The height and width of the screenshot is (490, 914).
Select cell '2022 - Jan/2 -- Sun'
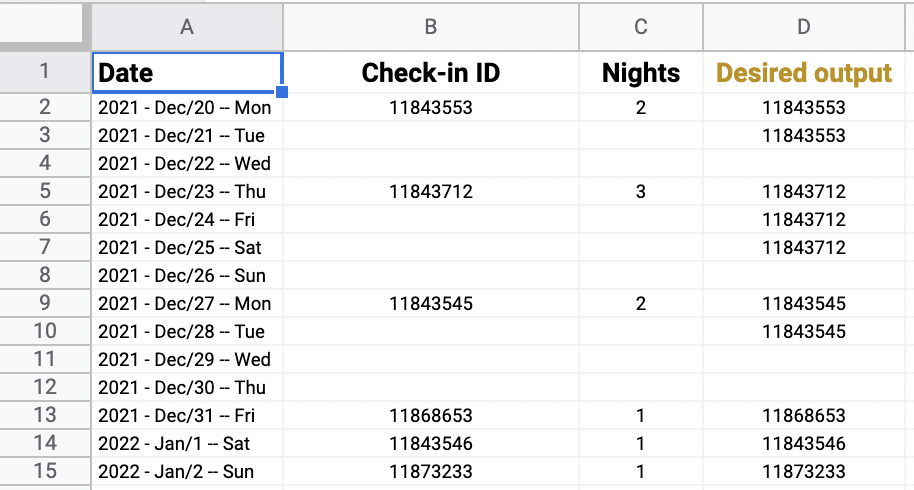[187, 471]
